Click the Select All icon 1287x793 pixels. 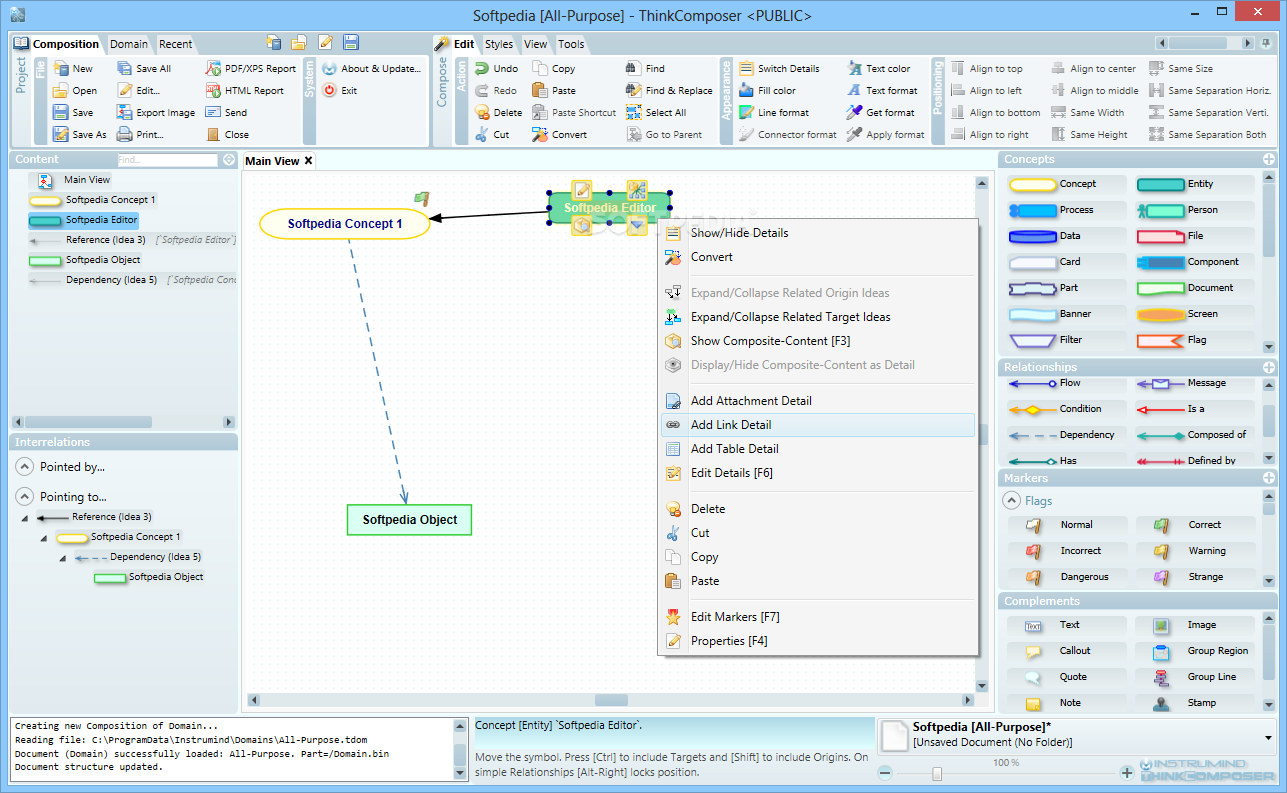633,113
